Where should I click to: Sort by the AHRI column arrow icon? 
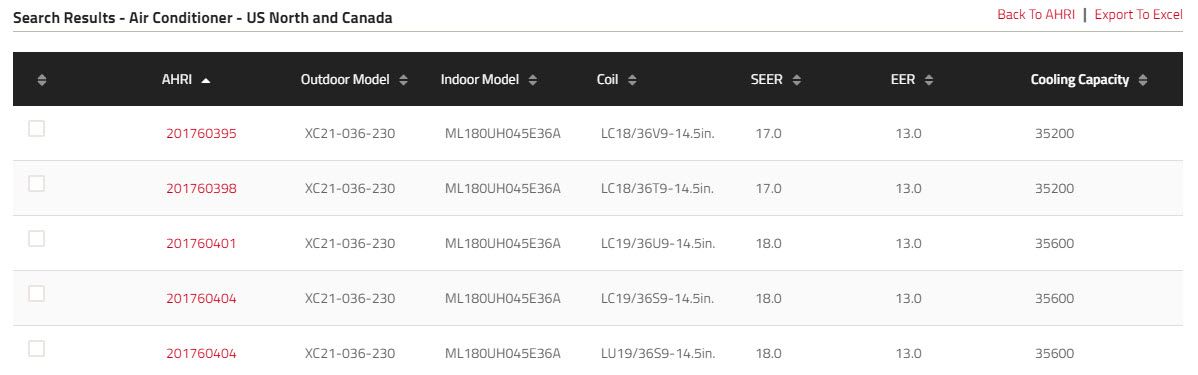pyautogui.click(x=206, y=80)
